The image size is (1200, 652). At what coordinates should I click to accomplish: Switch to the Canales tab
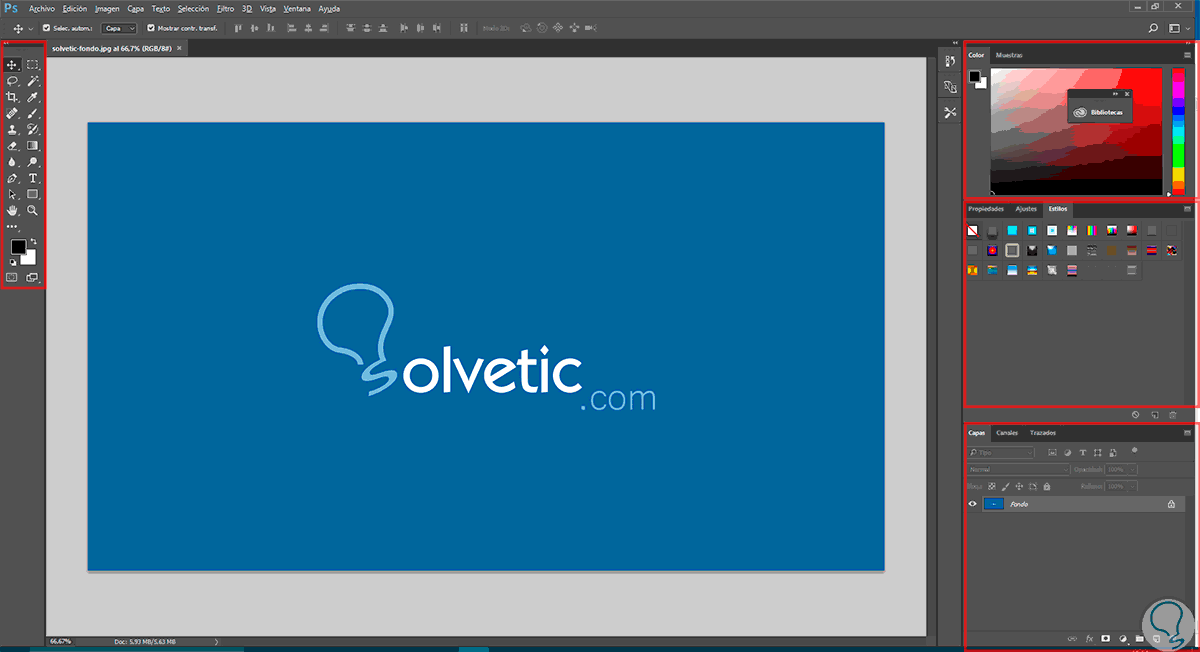[1007, 433]
